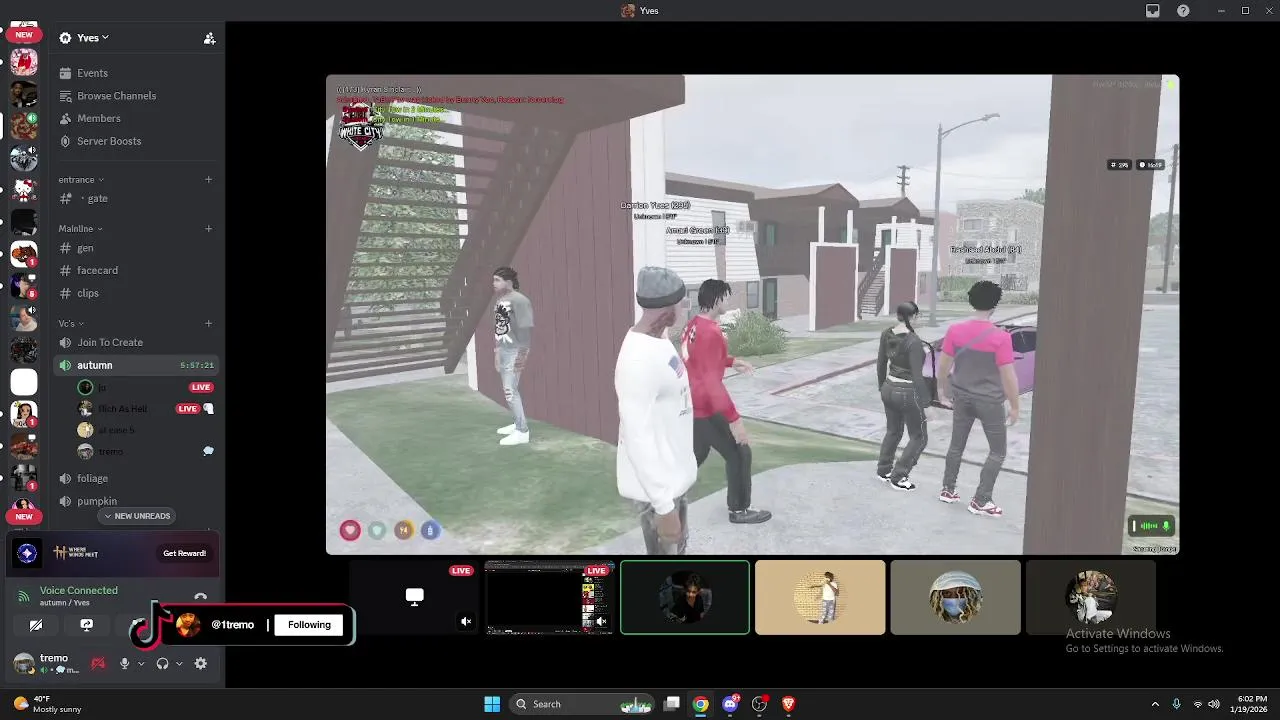Open the Where Winds Meet quest banner
The image size is (1280, 720).
[x=110, y=553]
